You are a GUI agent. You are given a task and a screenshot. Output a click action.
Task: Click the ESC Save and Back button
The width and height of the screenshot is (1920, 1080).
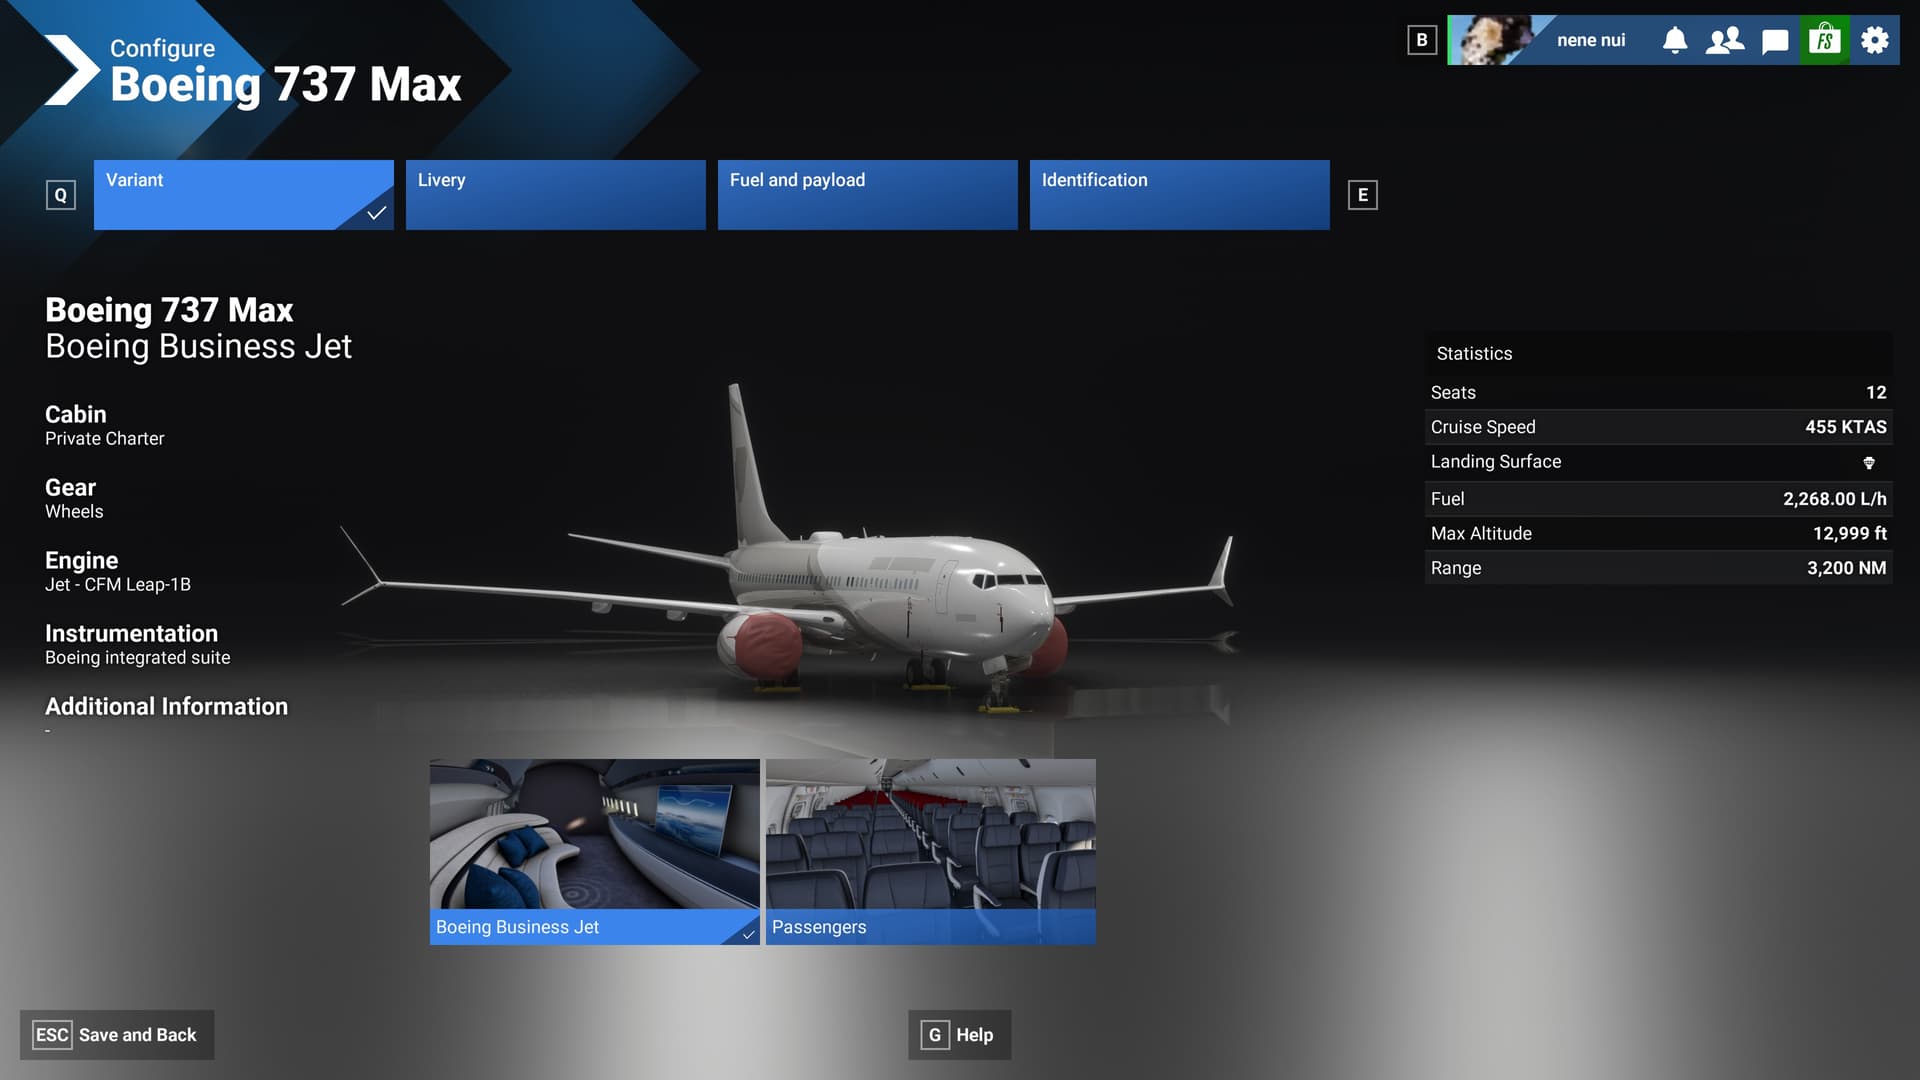(x=117, y=1035)
